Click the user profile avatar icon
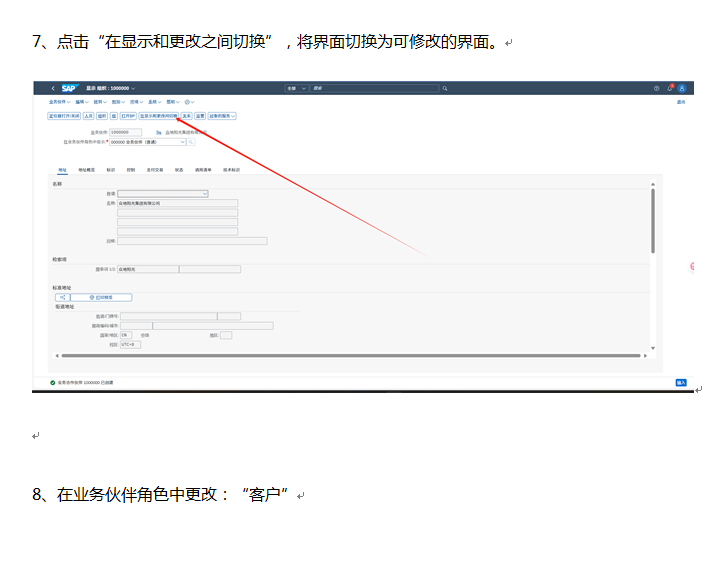The width and height of the screenshot is (717, 587). [x=682, y=88]
